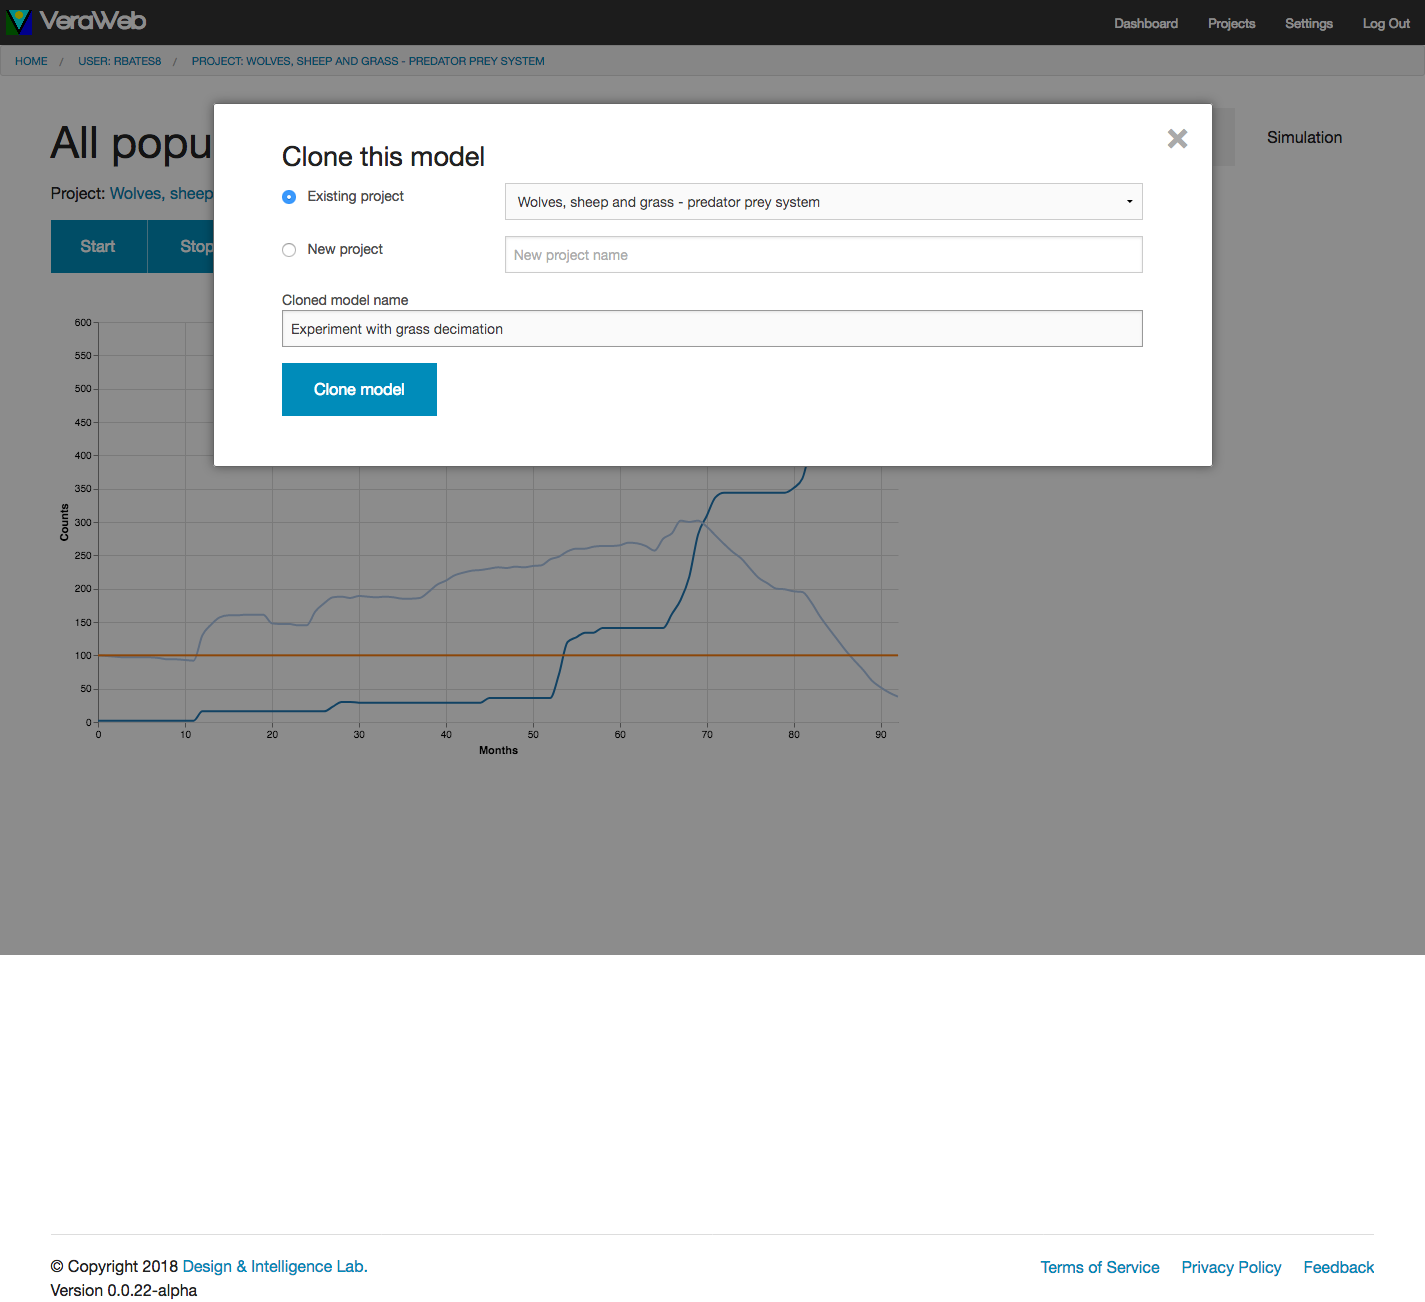Click the Cloned model name text field
The width and height of the screenshot is (1425, 1302).
[711, 329]
